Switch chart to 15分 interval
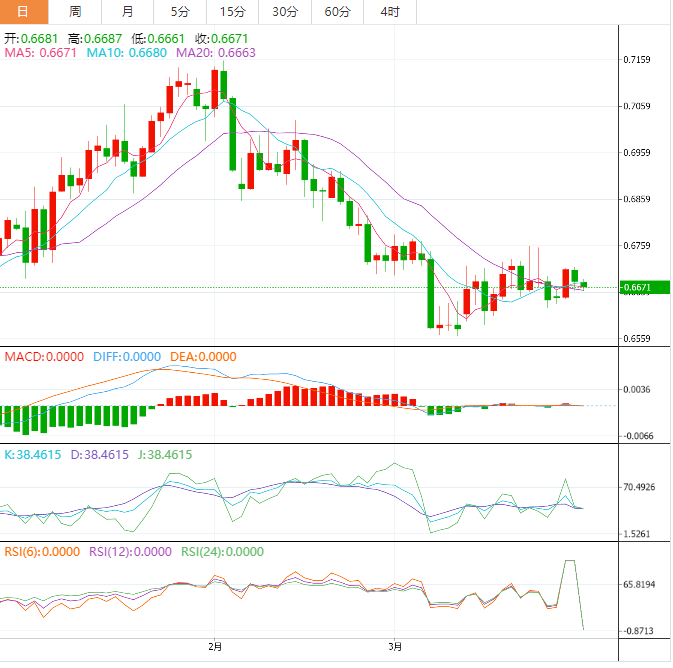673x668 pixels. coord(231,12)
